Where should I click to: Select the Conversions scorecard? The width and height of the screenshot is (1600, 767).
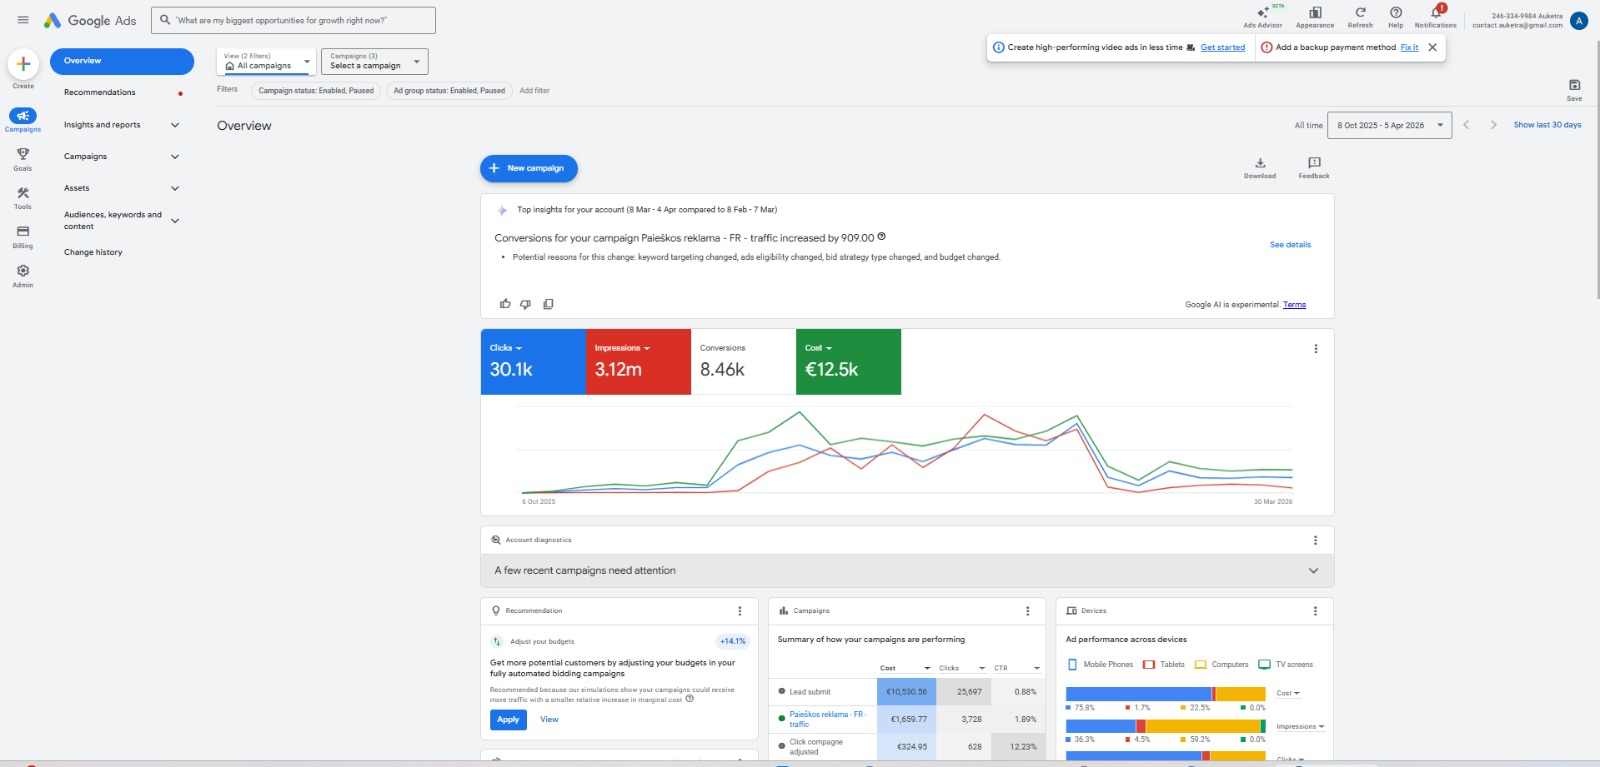coord(743,362)
